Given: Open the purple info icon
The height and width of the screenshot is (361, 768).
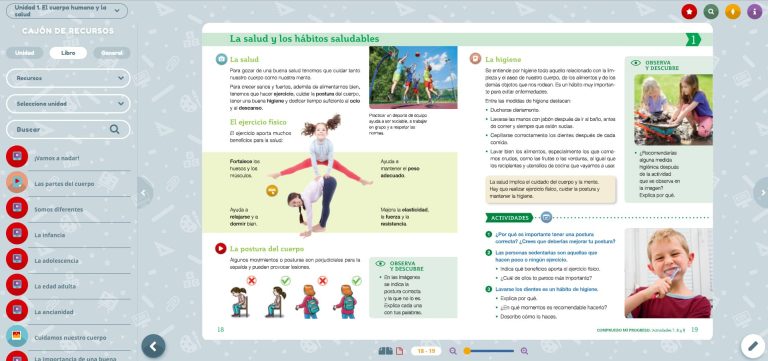Looking at the screenshot, I should point(754,12).
